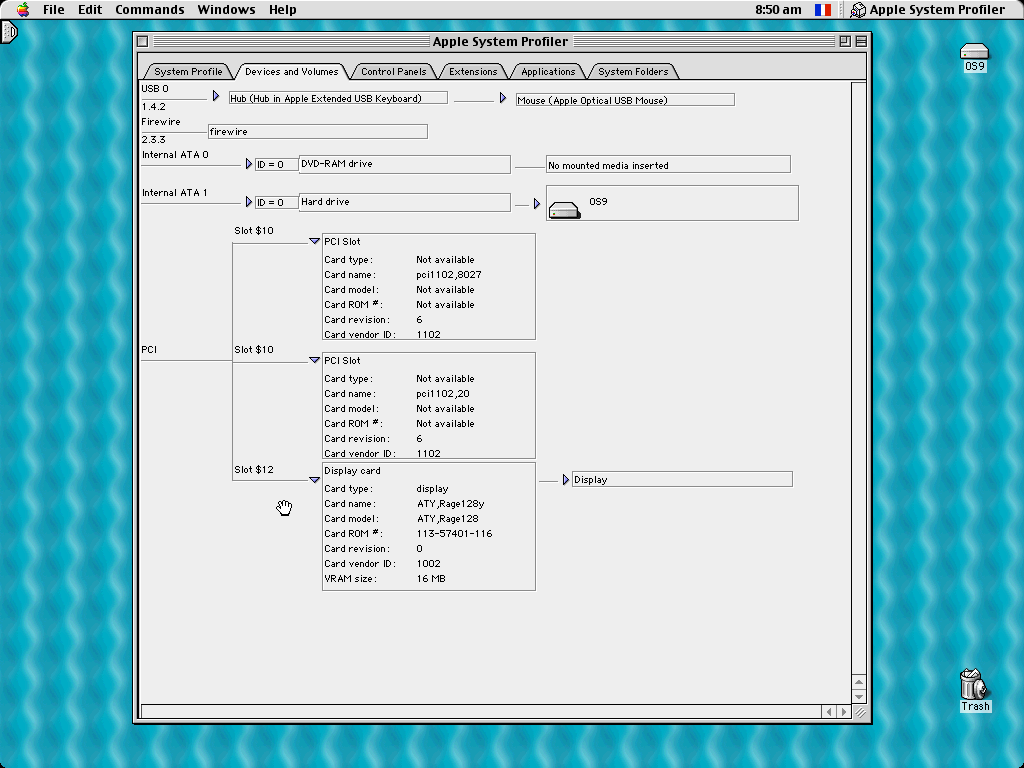Click the Slot $12 label
Screen dimensions: 1024x768
pos(253,470)
